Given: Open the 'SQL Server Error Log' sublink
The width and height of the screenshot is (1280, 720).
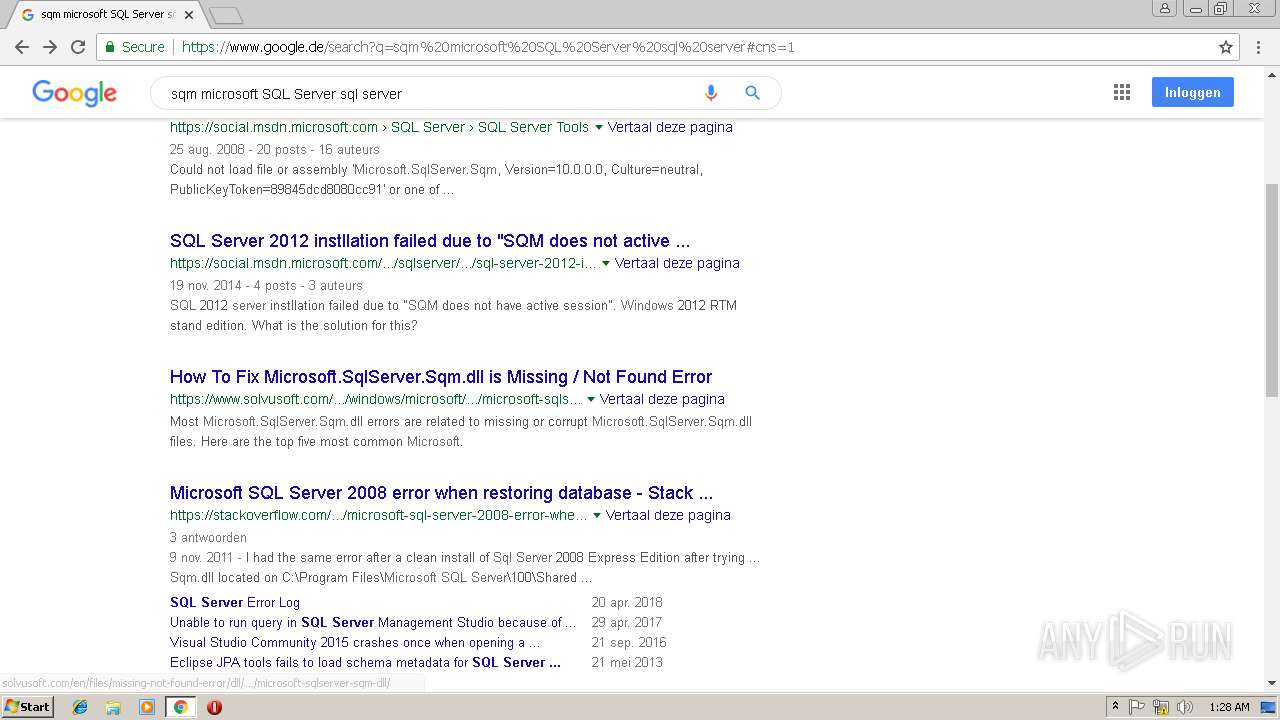Looking at the screenshot, I should point(235,602).
